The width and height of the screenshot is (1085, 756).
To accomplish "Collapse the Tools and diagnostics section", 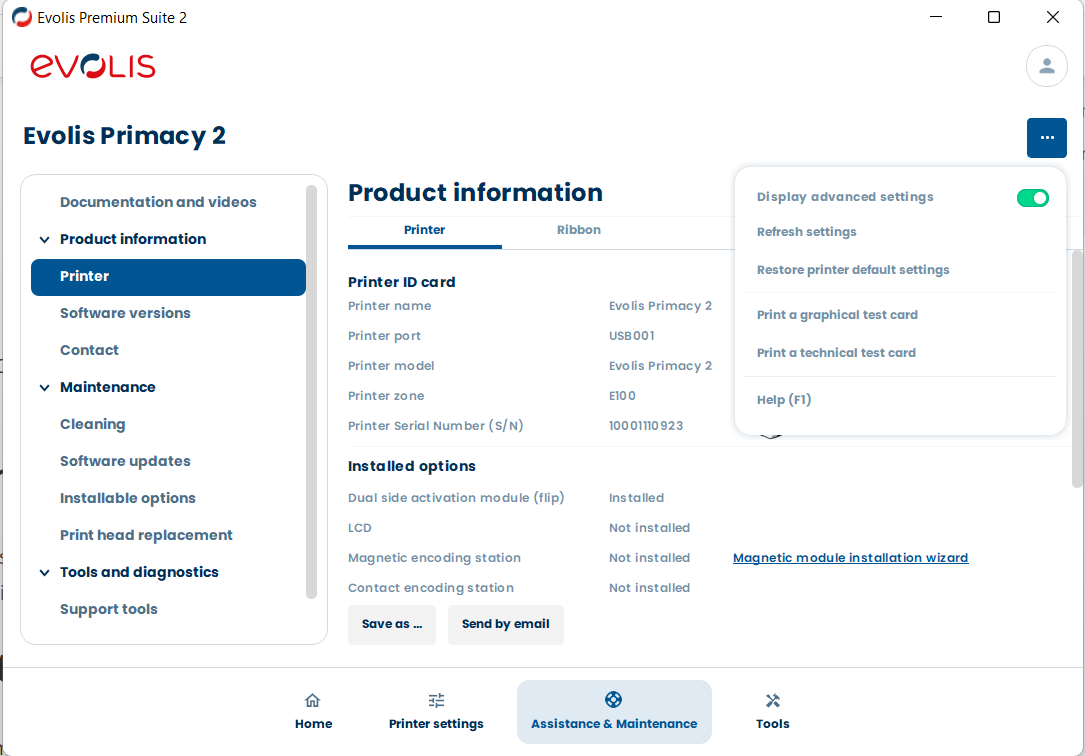I will [44, 573].
